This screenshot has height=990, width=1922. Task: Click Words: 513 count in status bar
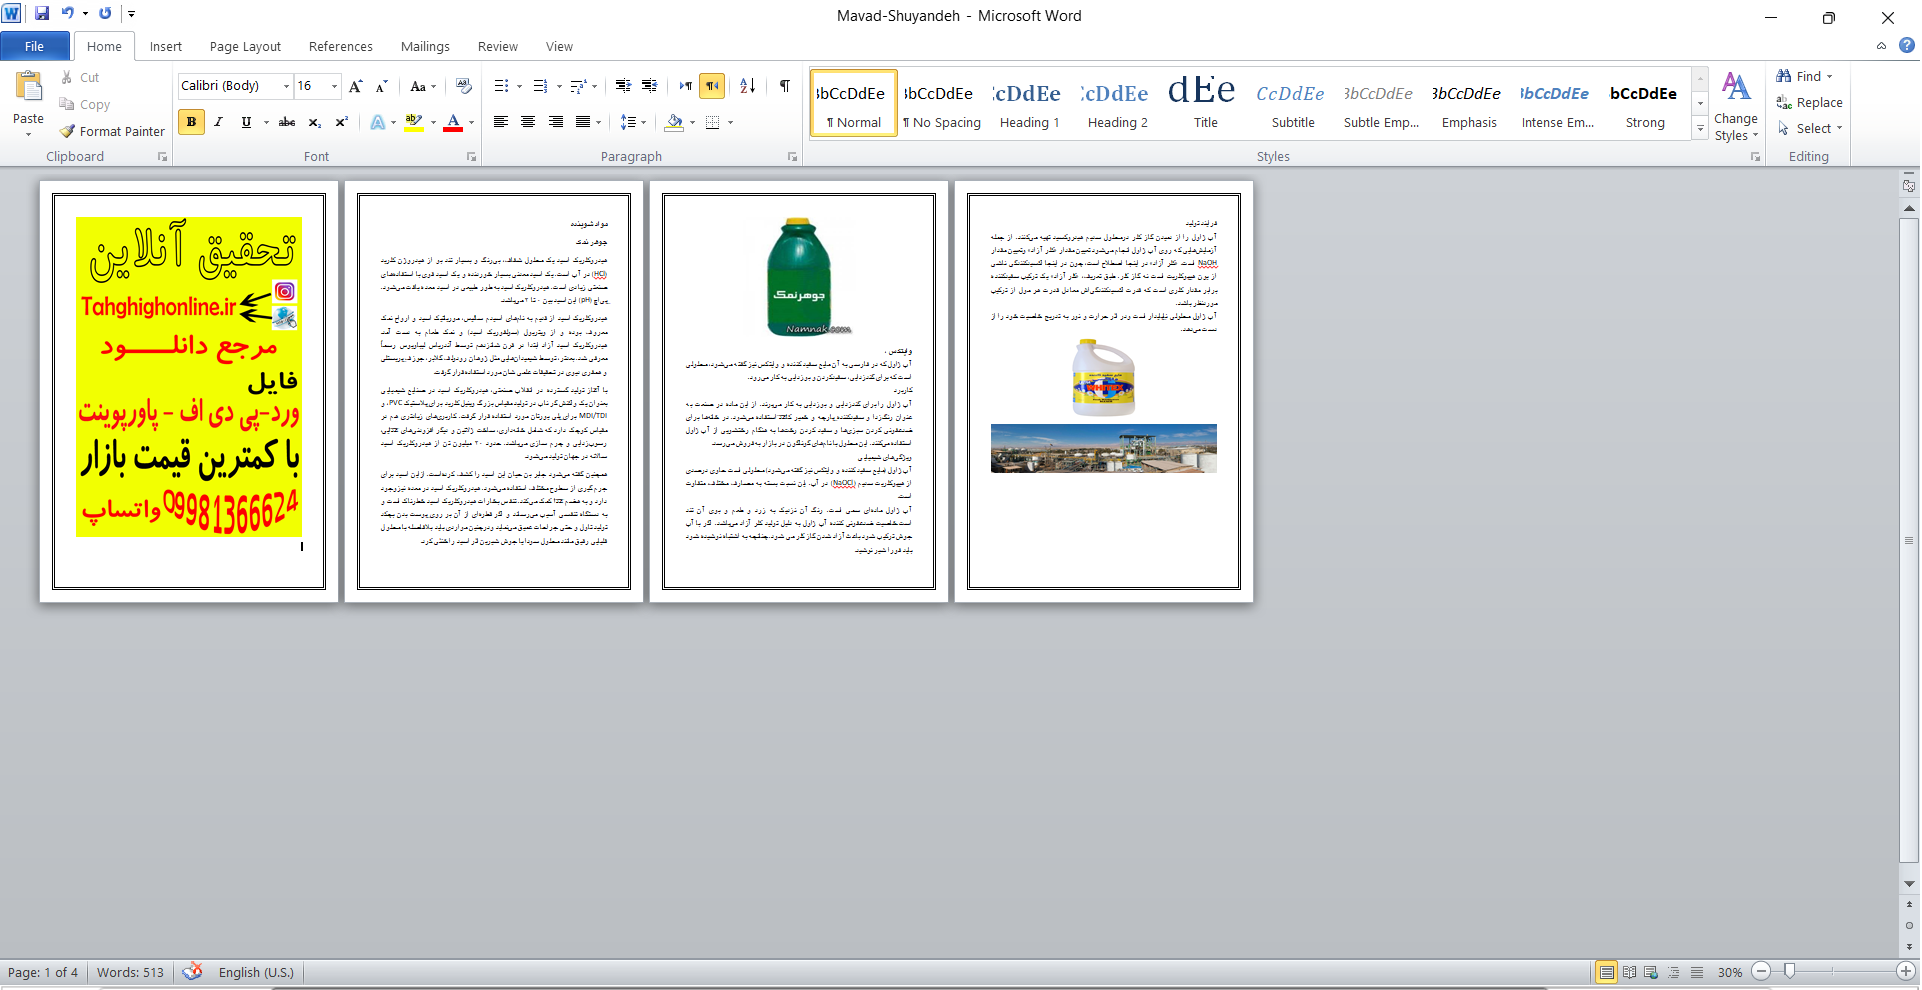pos(130,972)
